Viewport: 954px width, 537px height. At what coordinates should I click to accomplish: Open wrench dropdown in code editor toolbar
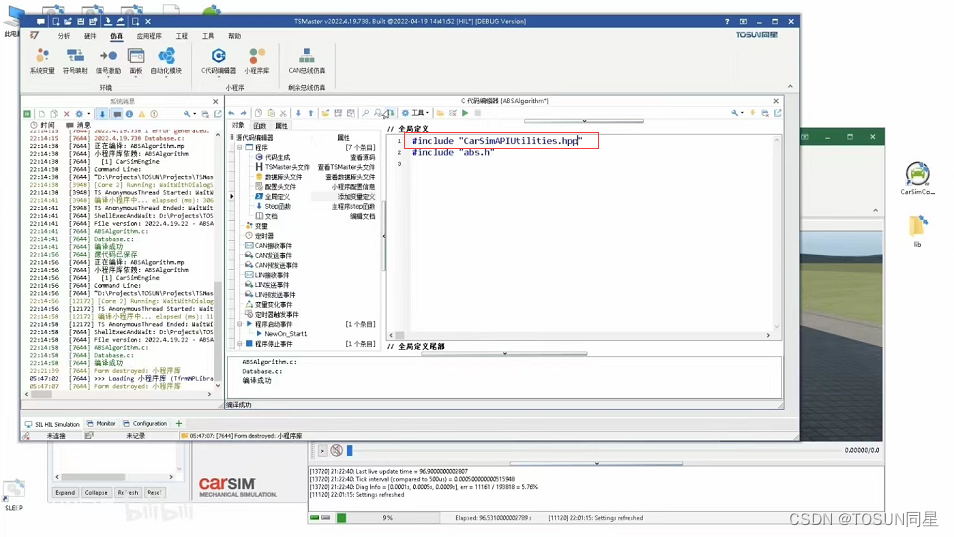click(x=737, y=113)
